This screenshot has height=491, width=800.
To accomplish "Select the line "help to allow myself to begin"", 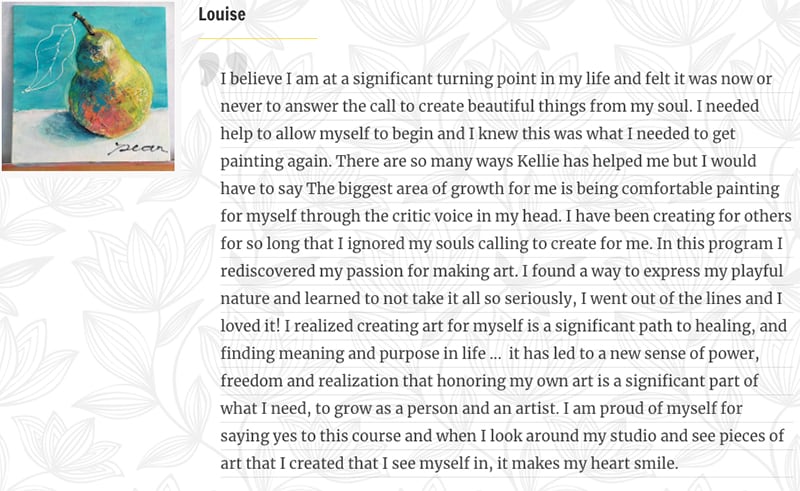I will pos(478,134).
